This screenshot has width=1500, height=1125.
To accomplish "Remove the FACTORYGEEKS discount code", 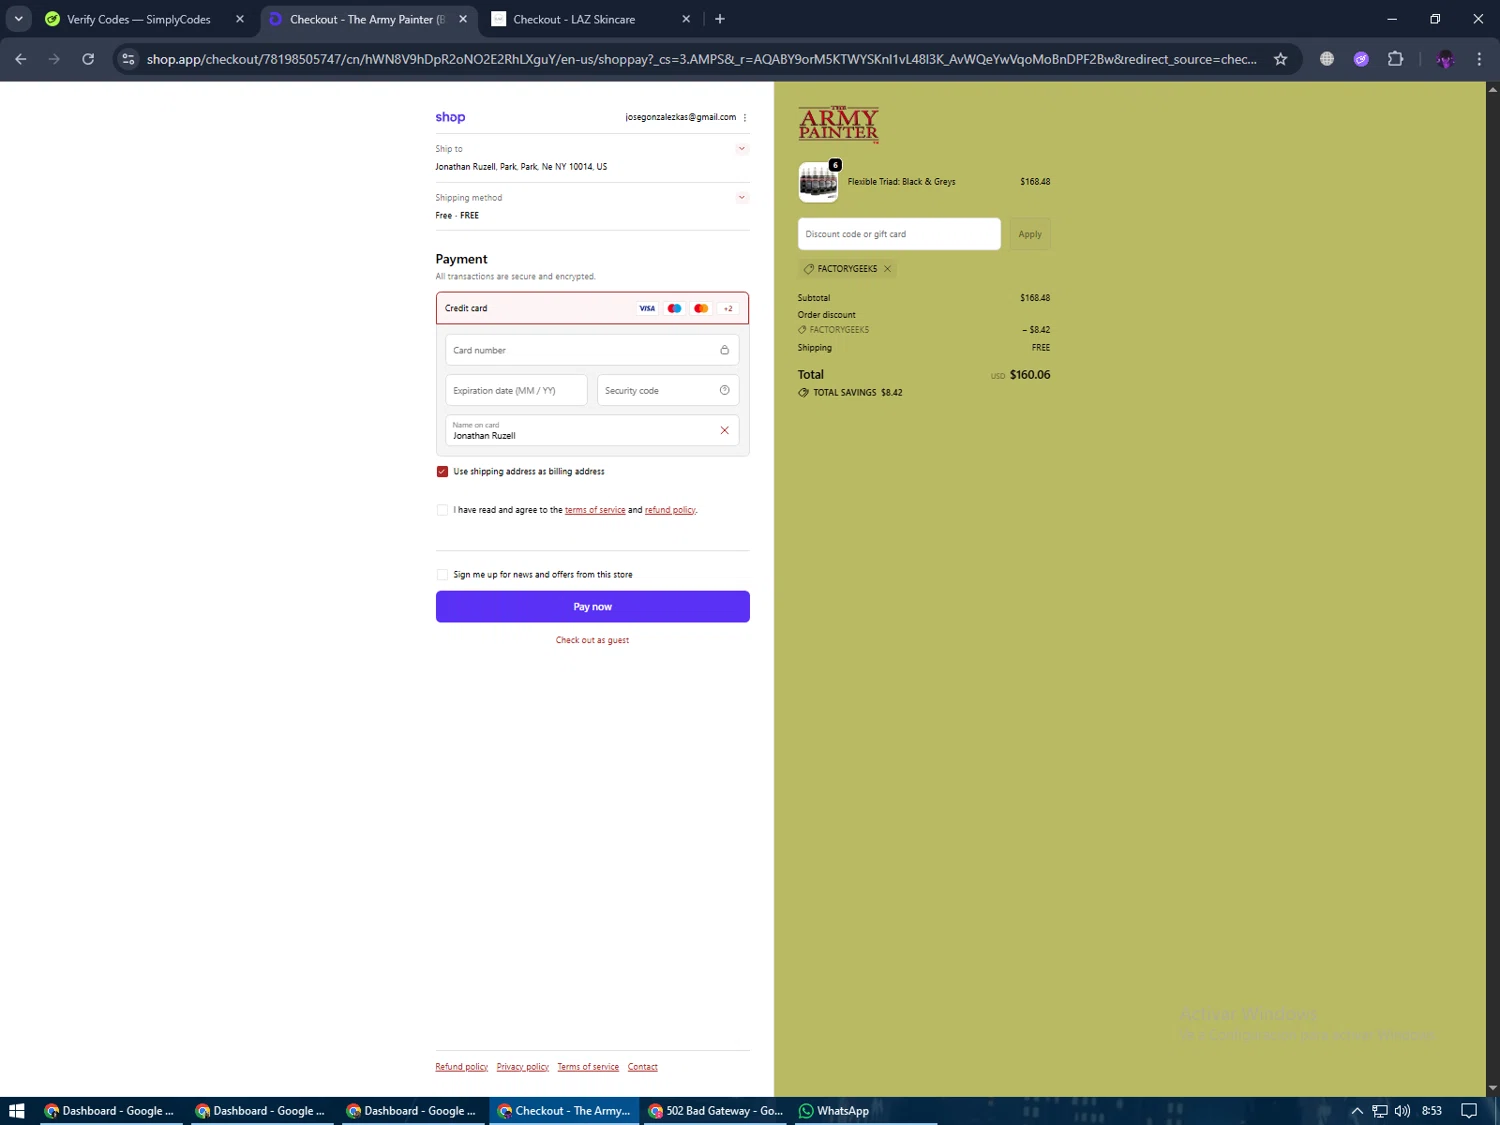I will pos(887,269).
